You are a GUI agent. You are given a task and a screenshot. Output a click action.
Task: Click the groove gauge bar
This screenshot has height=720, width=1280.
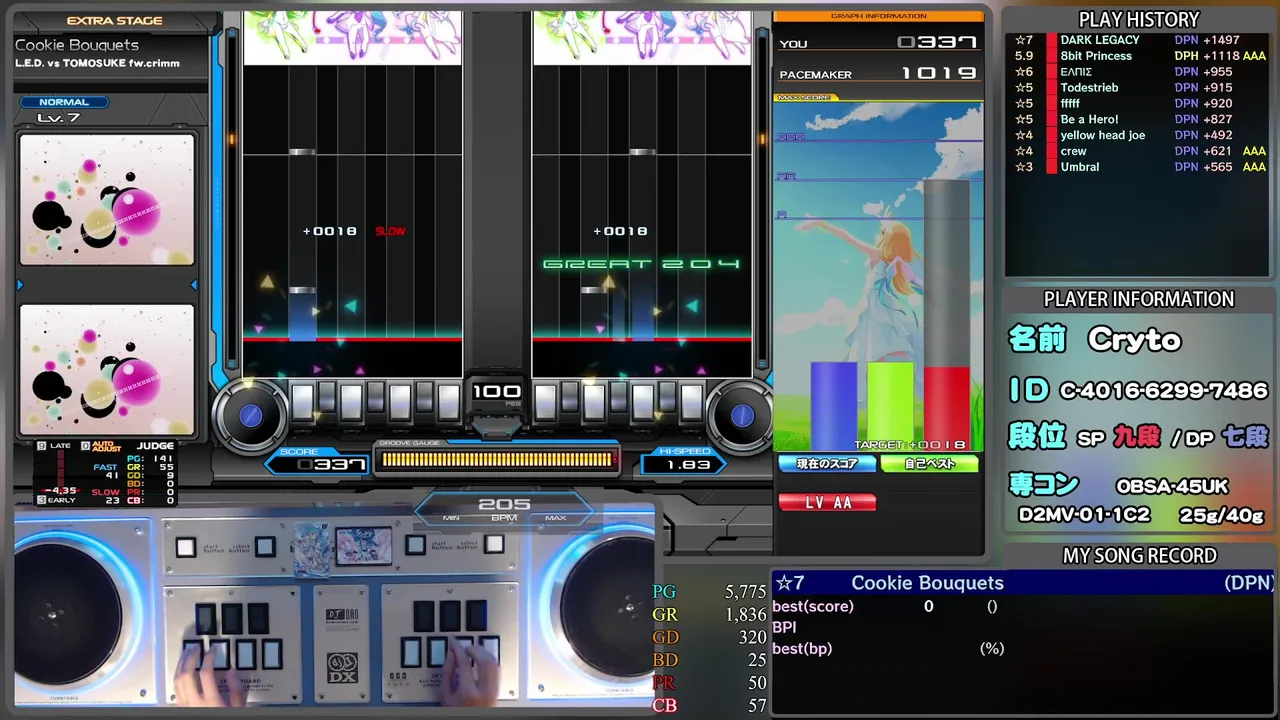497,460
